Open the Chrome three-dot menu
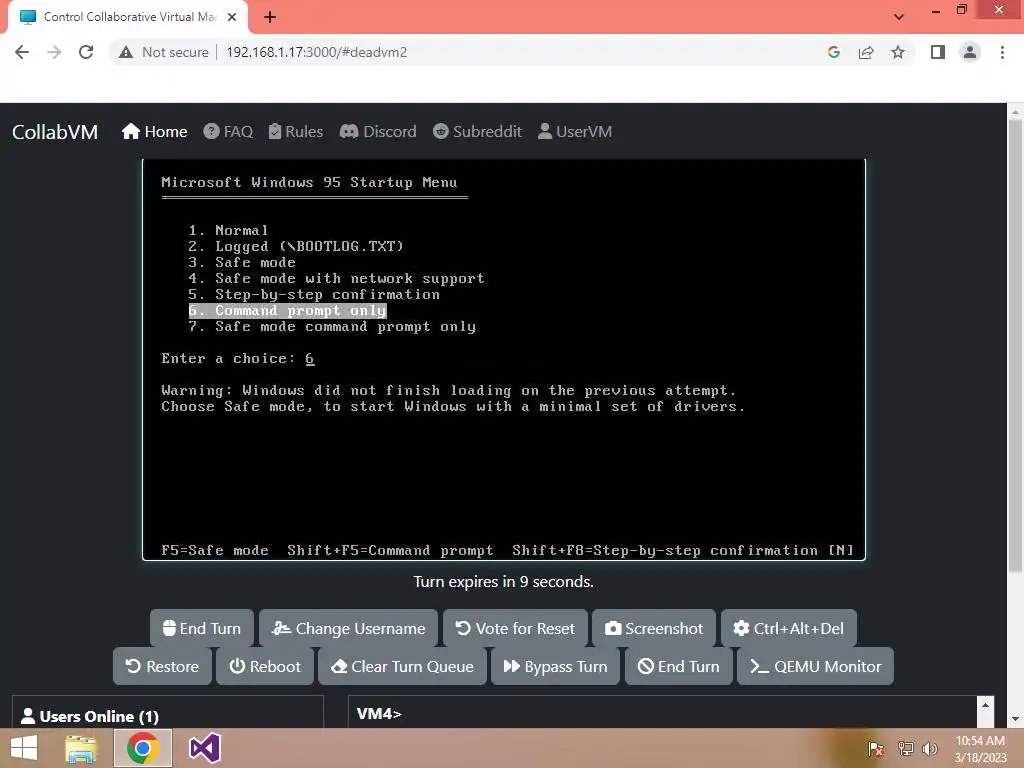Viewport: 1024px width, 768px height. [1002, 52]
